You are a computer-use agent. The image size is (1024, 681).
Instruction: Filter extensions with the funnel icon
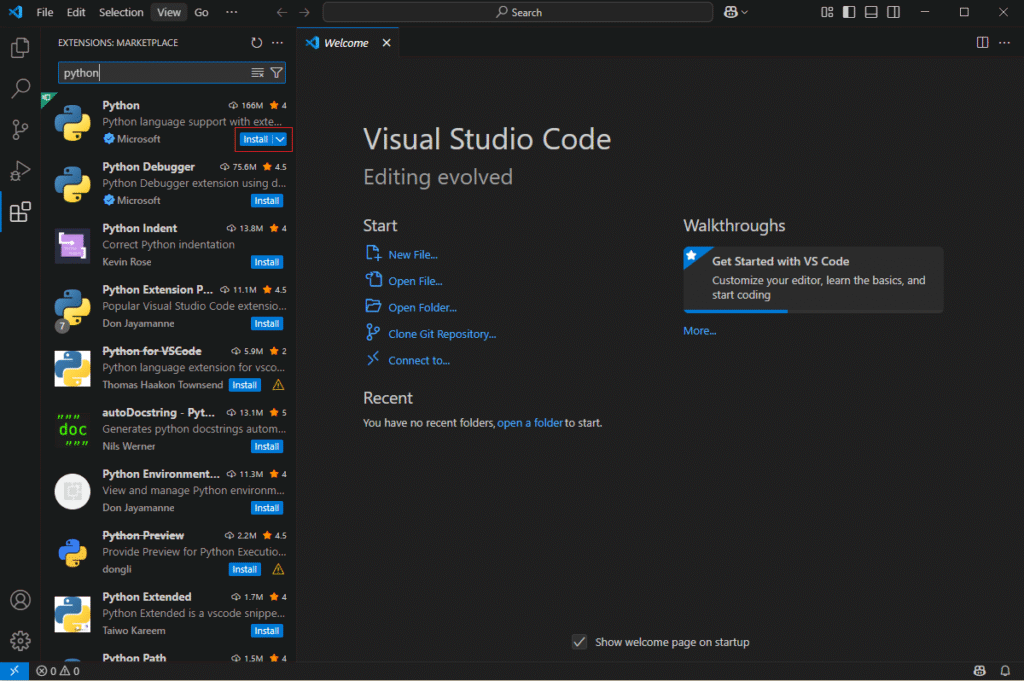pyautogui.click(x=277, y=72)
